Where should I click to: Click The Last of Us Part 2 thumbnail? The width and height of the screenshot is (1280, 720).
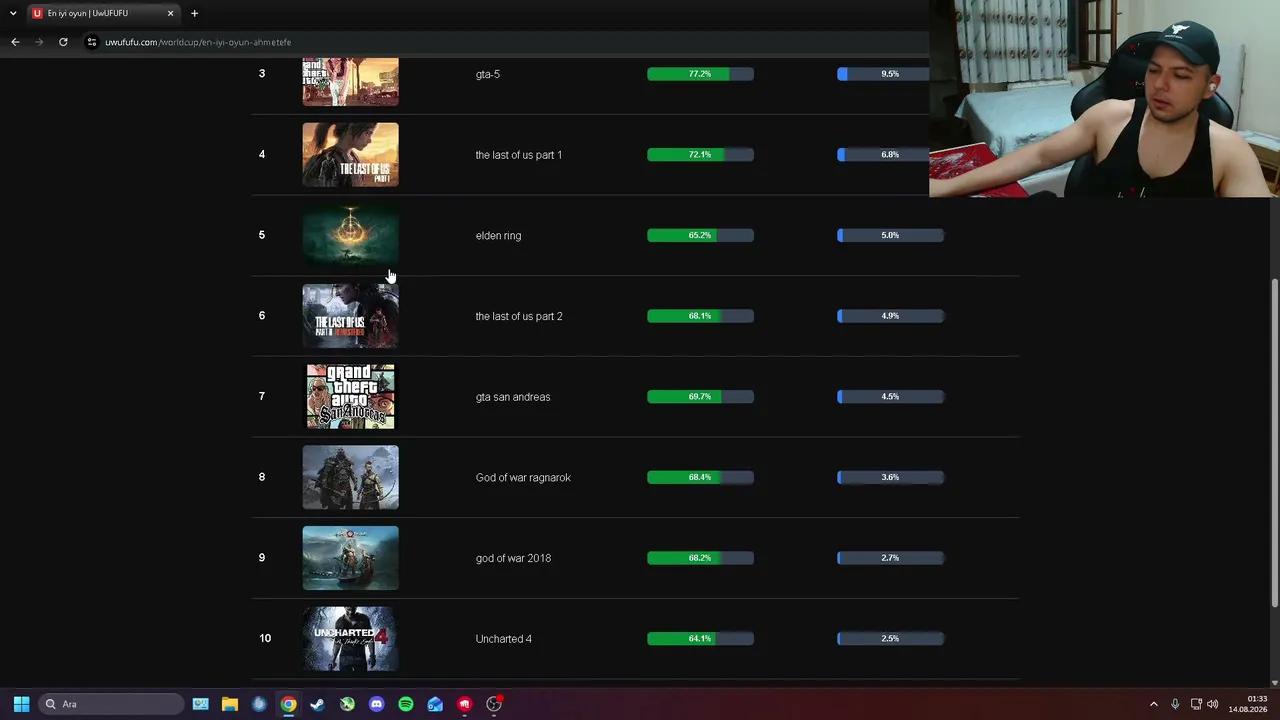(350, 316)
